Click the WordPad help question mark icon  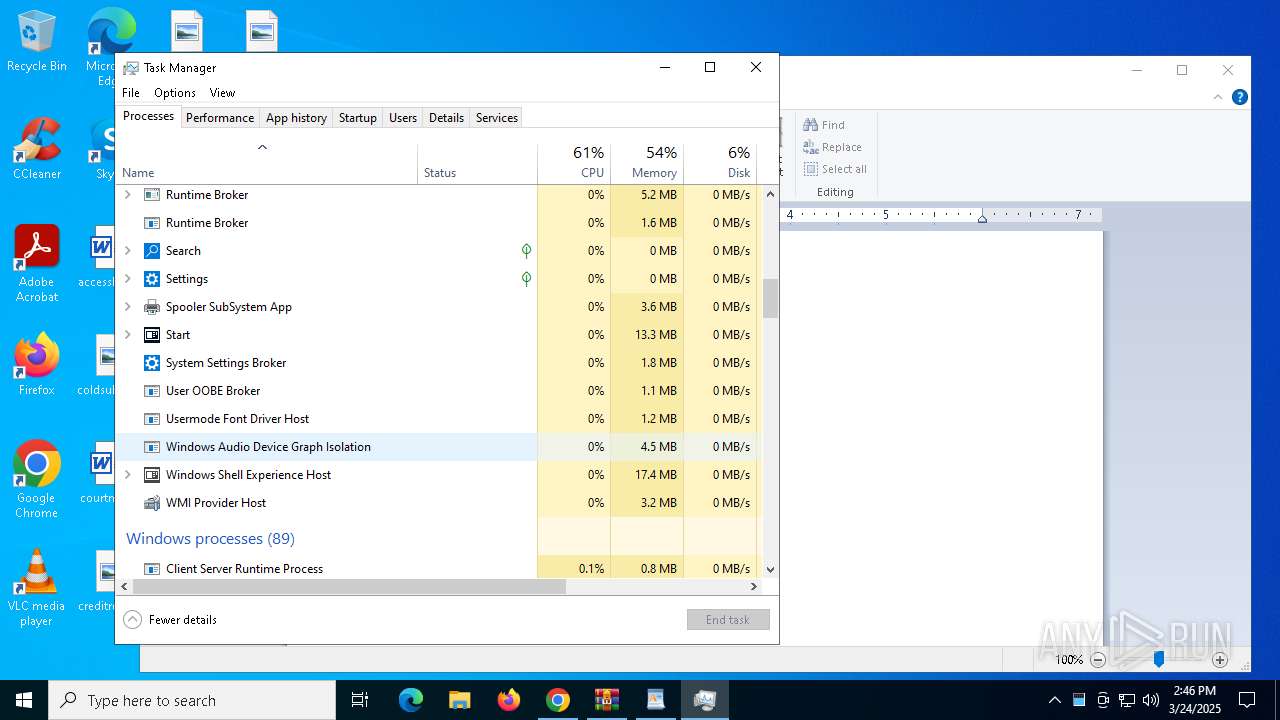1240,97
